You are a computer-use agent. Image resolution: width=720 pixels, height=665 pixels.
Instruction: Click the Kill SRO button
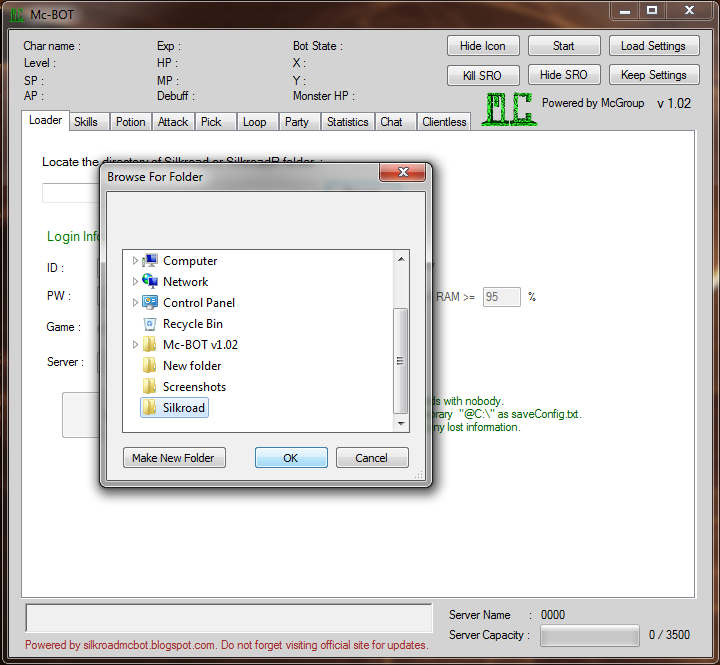pyautogui.click(x=483, y=75)
